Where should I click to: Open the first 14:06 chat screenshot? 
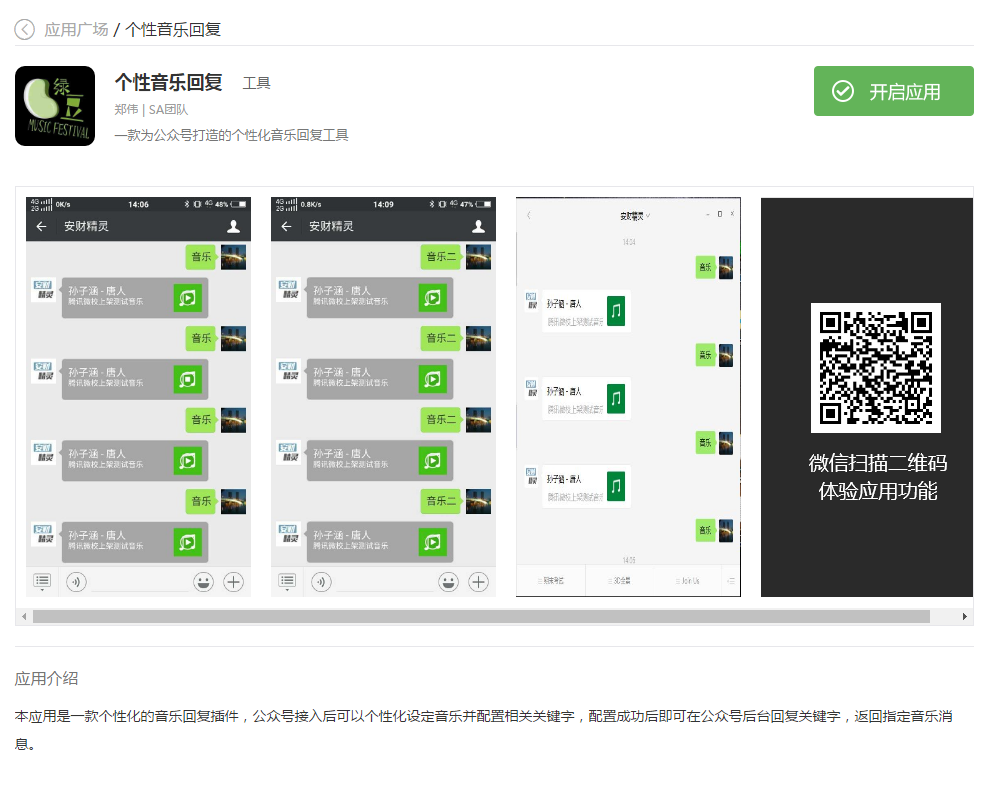(138, 397)
